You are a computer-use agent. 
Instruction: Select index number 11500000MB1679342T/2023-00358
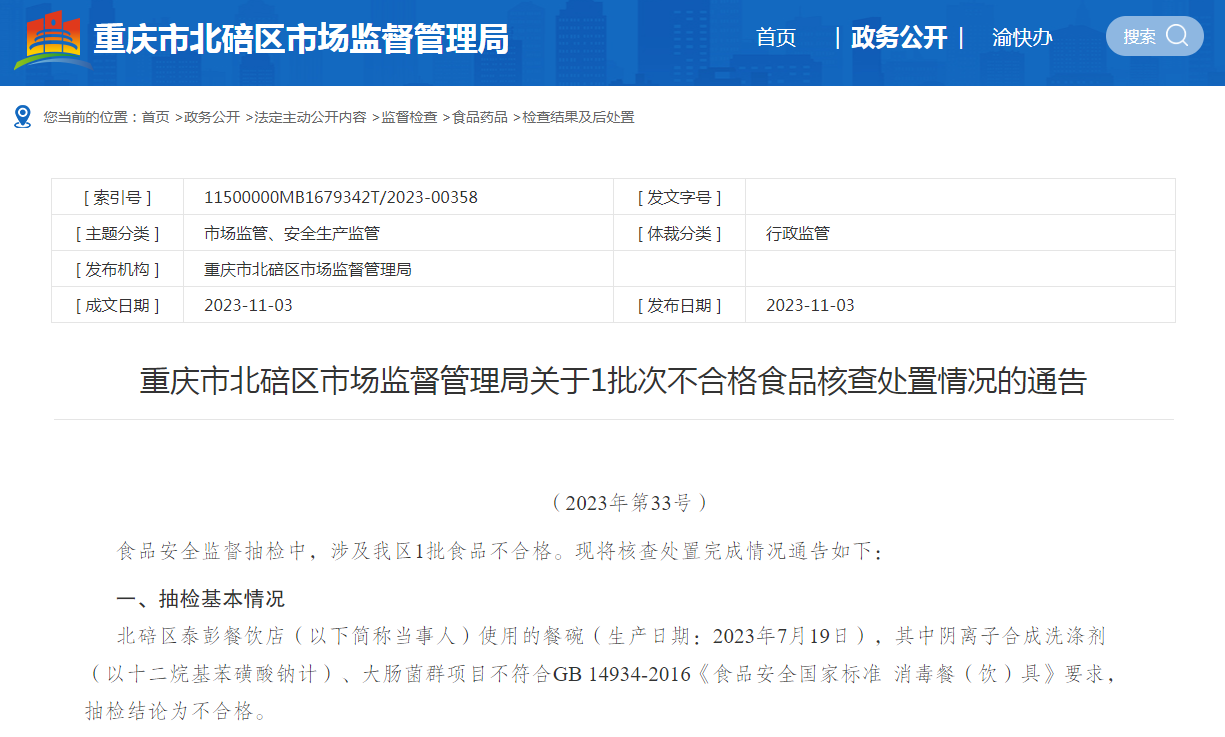[x=341, y=197]
